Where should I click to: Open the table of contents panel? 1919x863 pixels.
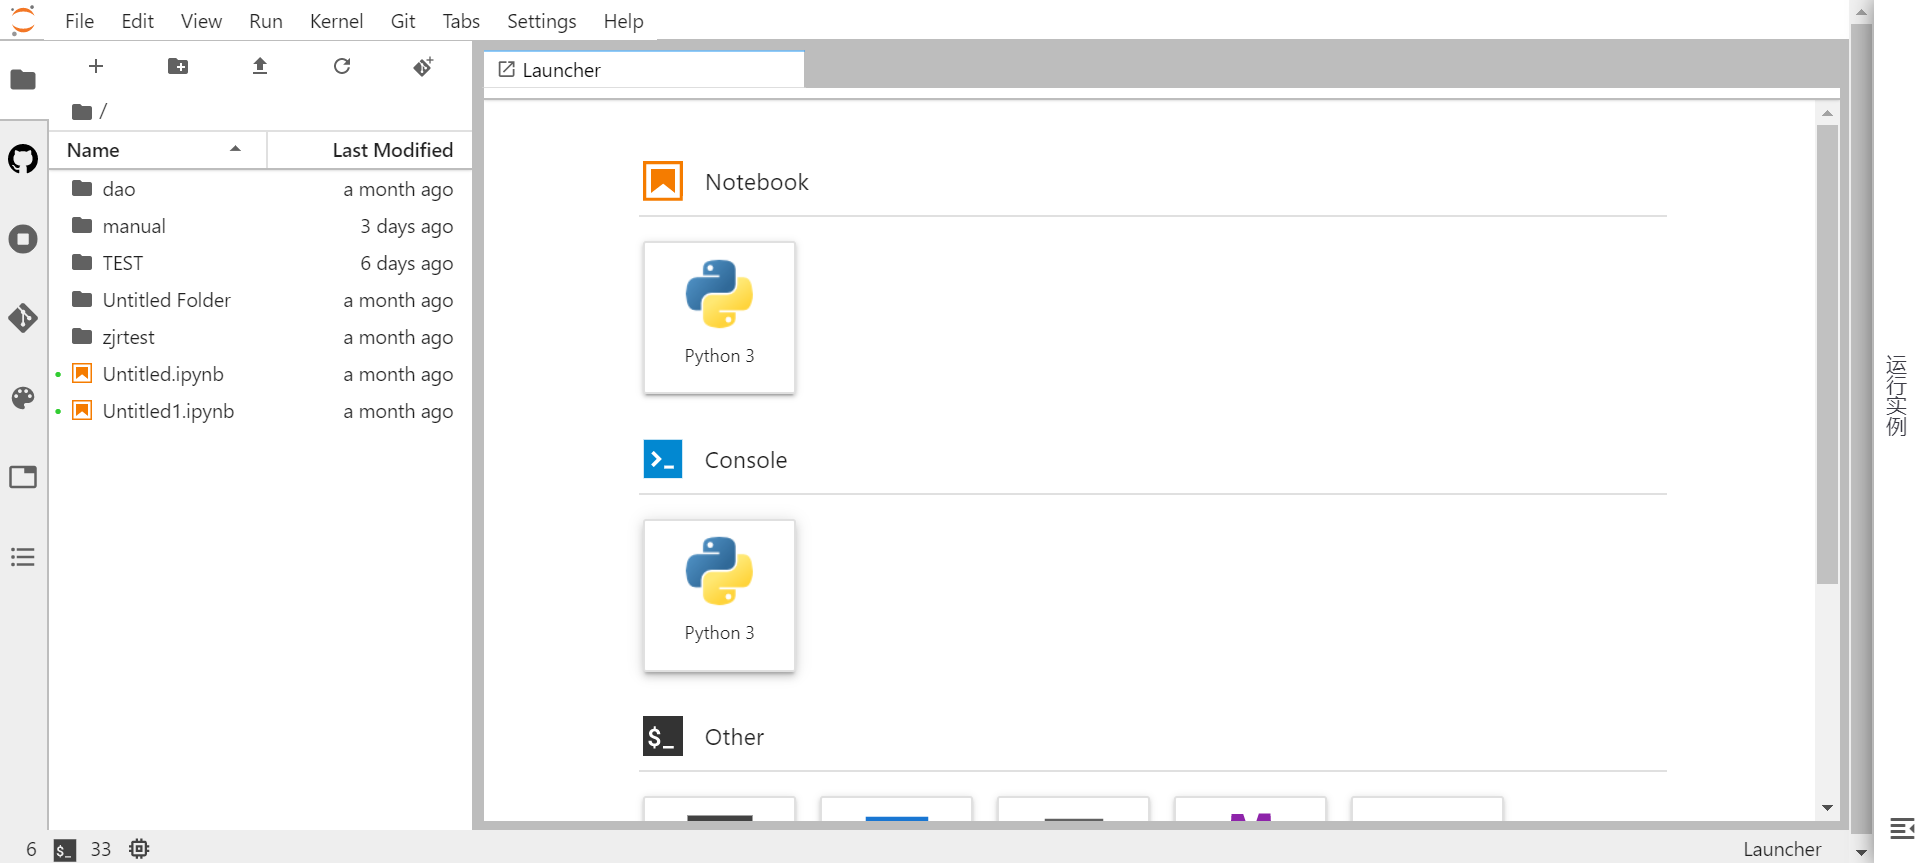[x=23, y=557]
